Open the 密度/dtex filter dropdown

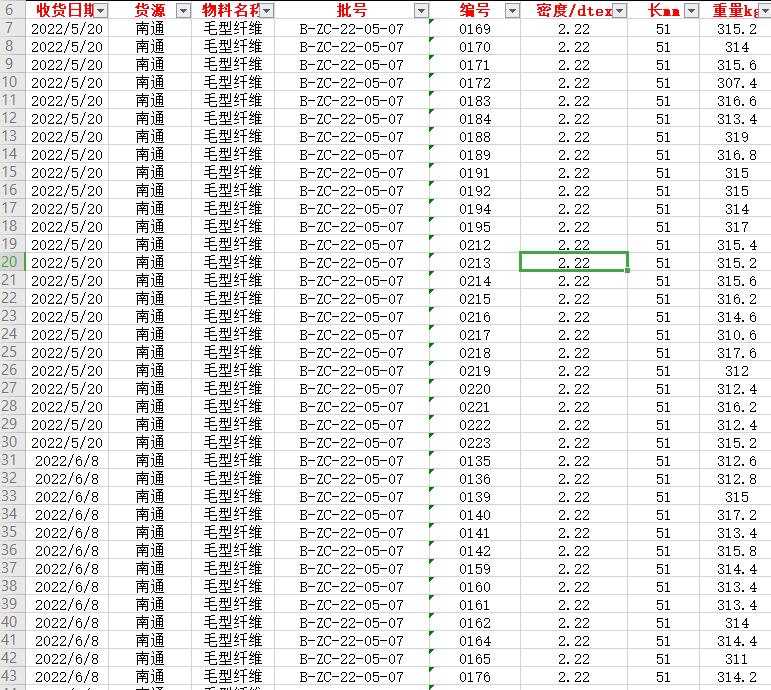[620, 11]
